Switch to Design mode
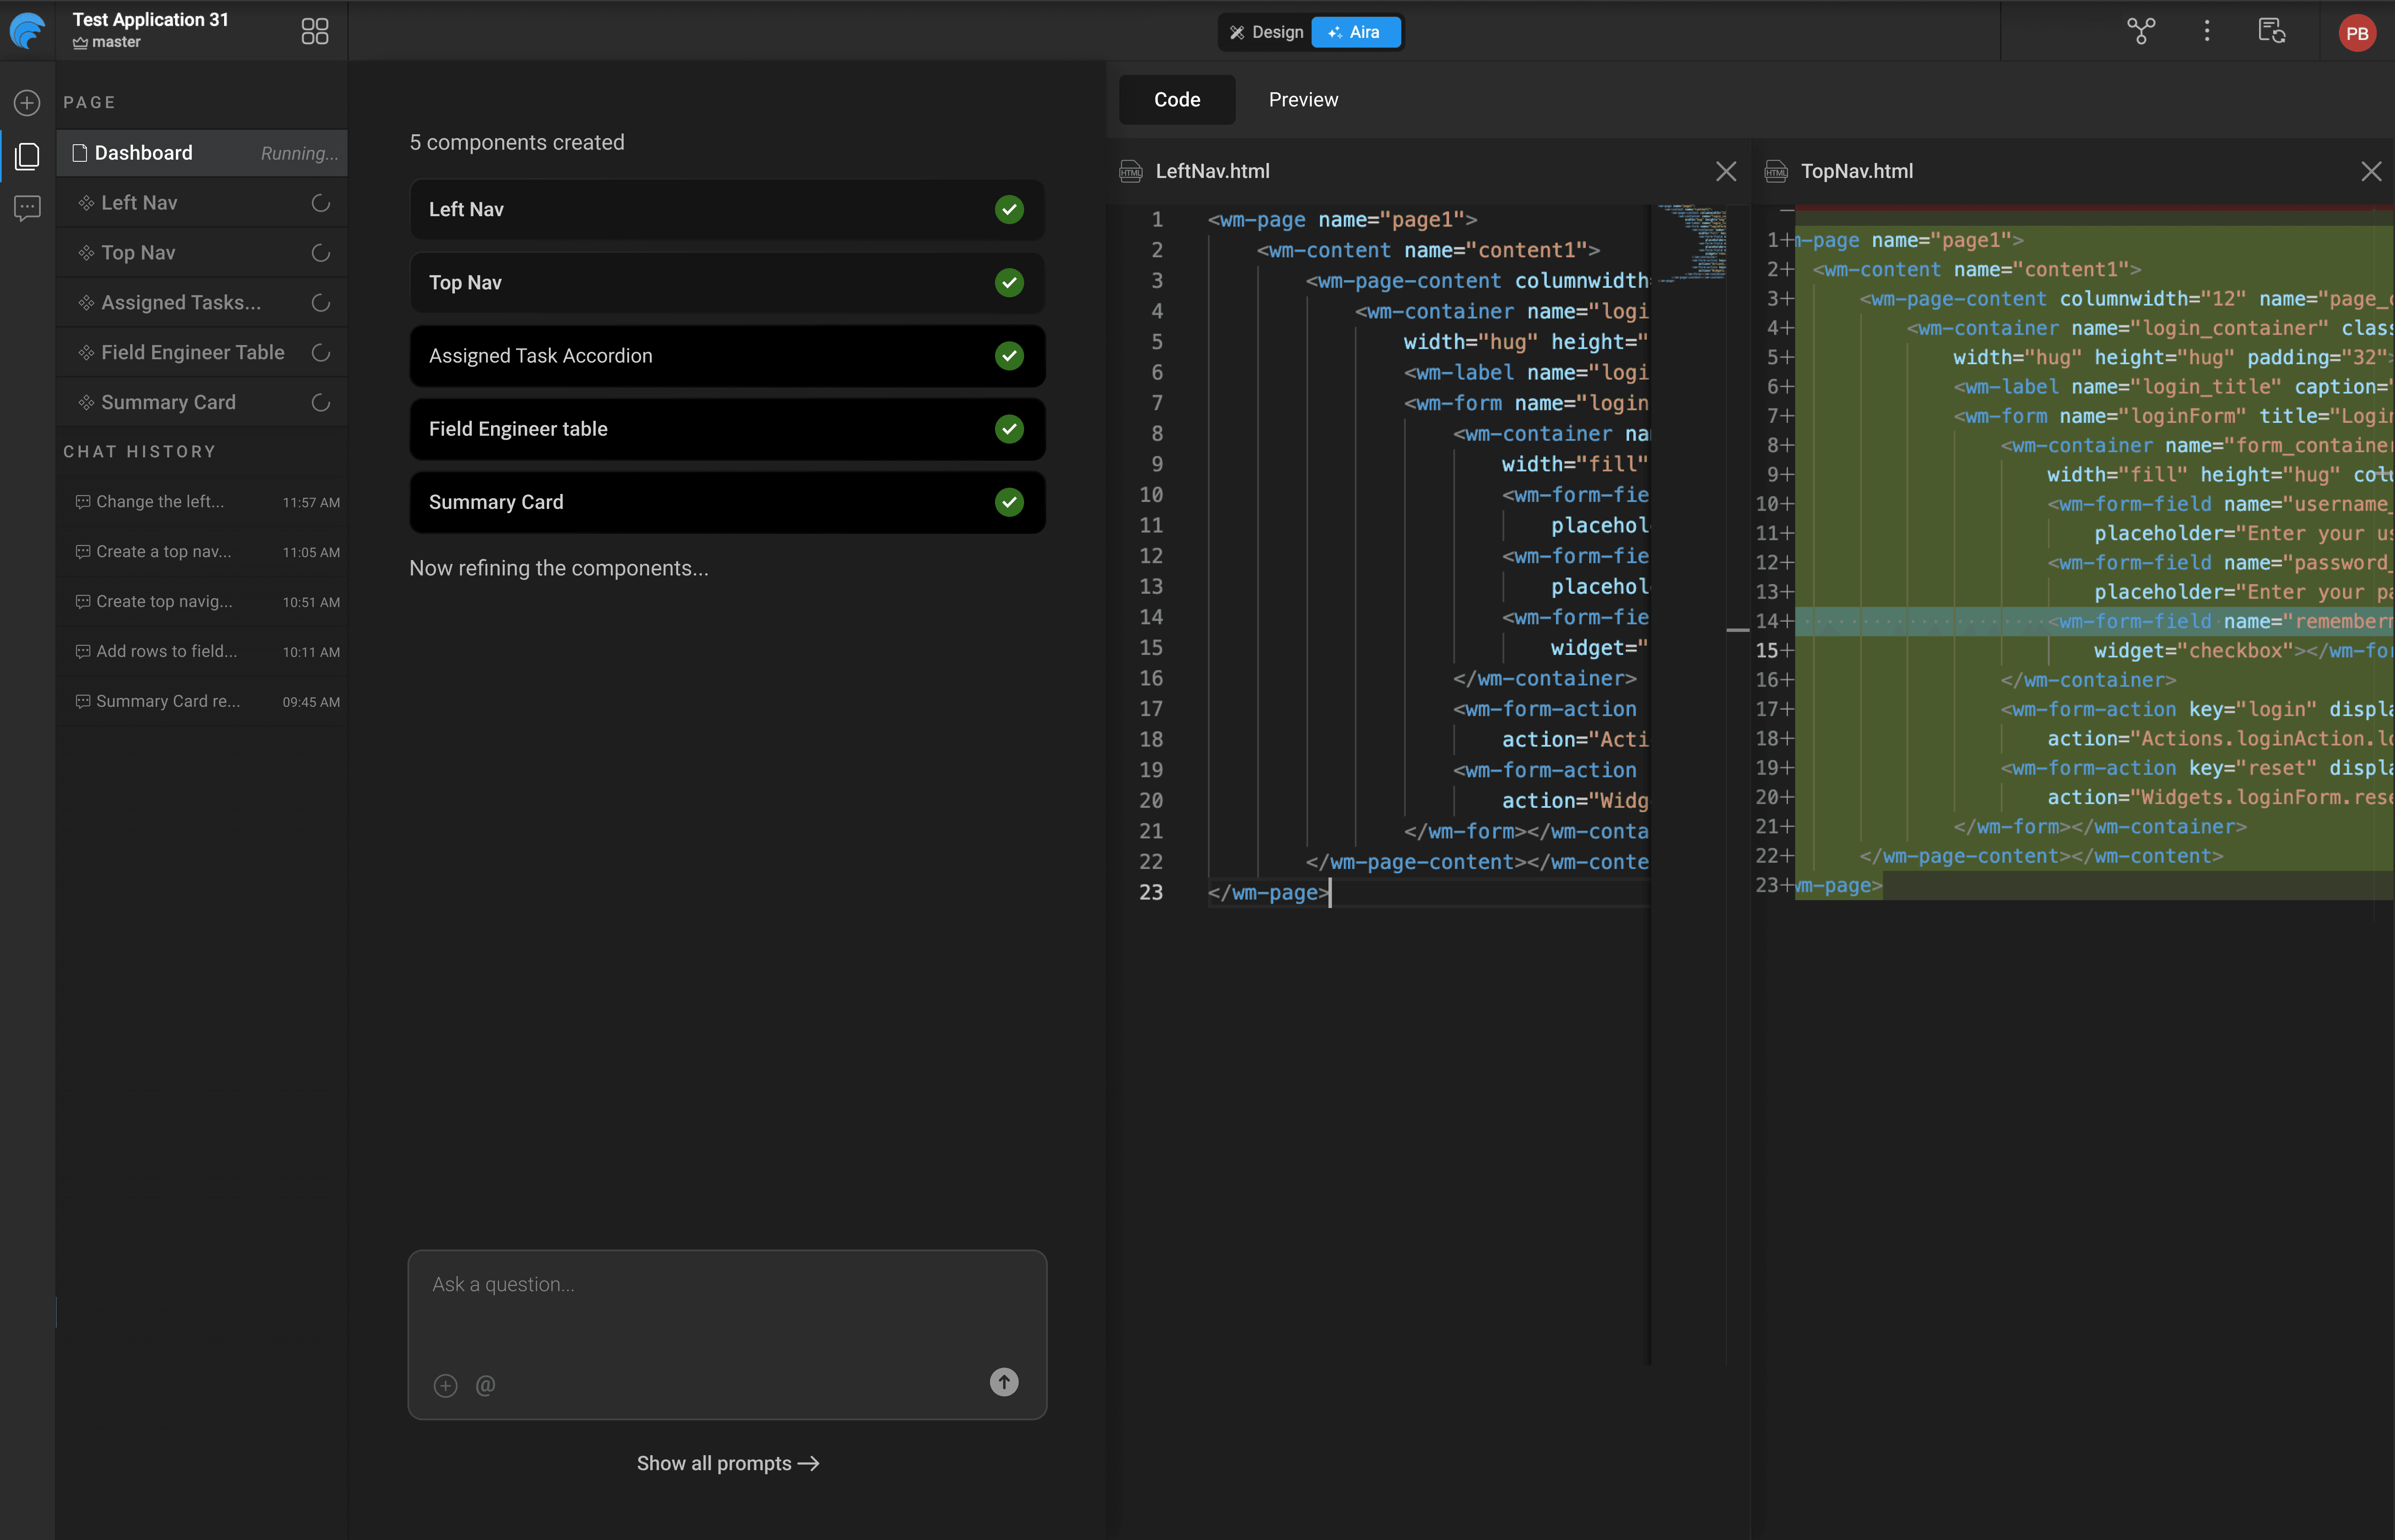Image resolution: width=2395 pixels, height=1540 pixels. pyautogui.click(x=1264, y=31)
